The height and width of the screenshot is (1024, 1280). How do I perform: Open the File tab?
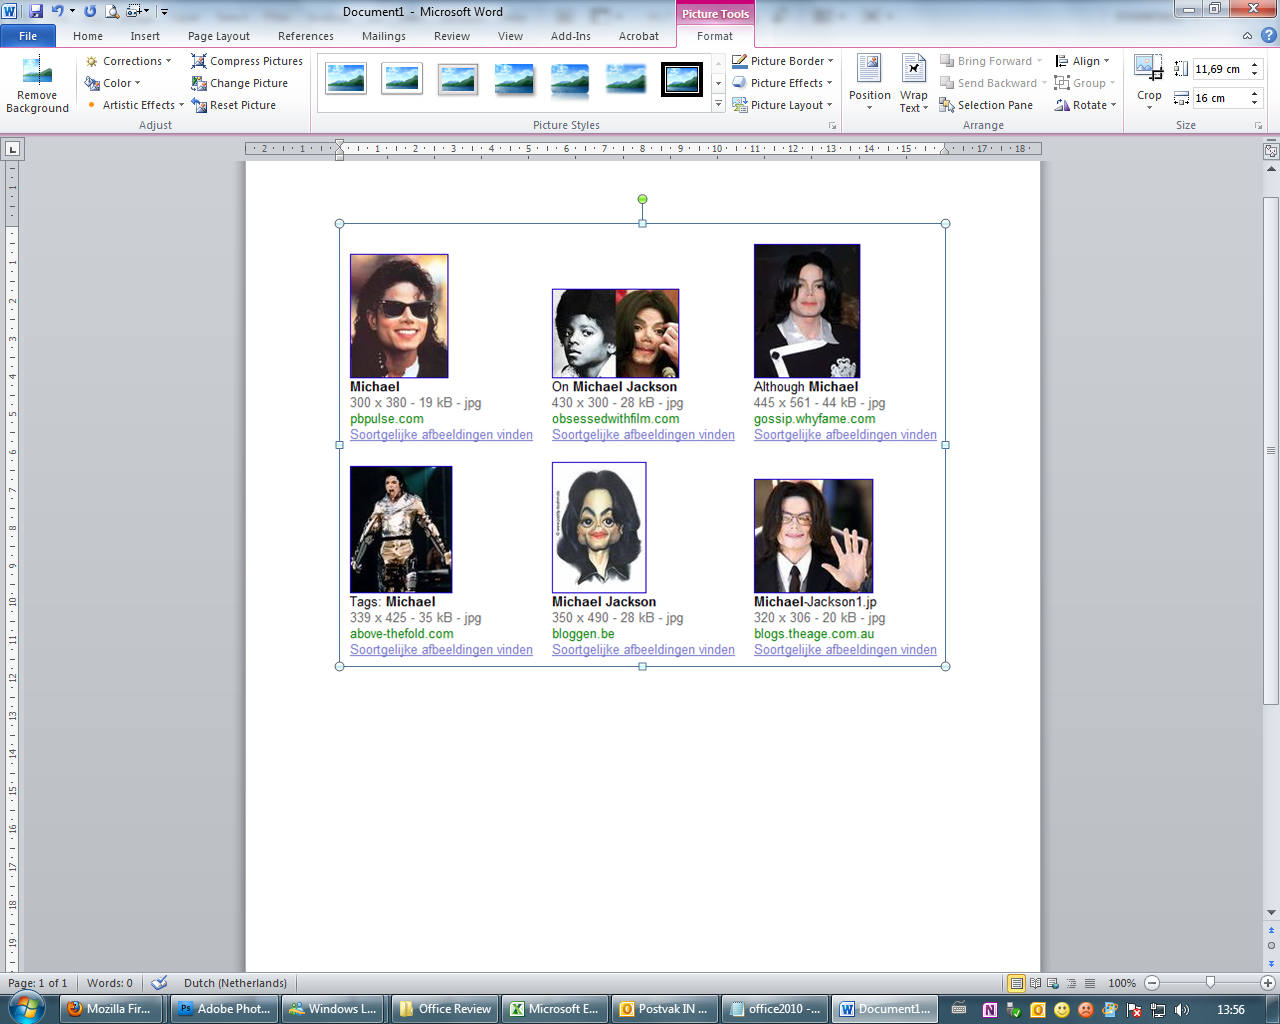pos(28,36)
